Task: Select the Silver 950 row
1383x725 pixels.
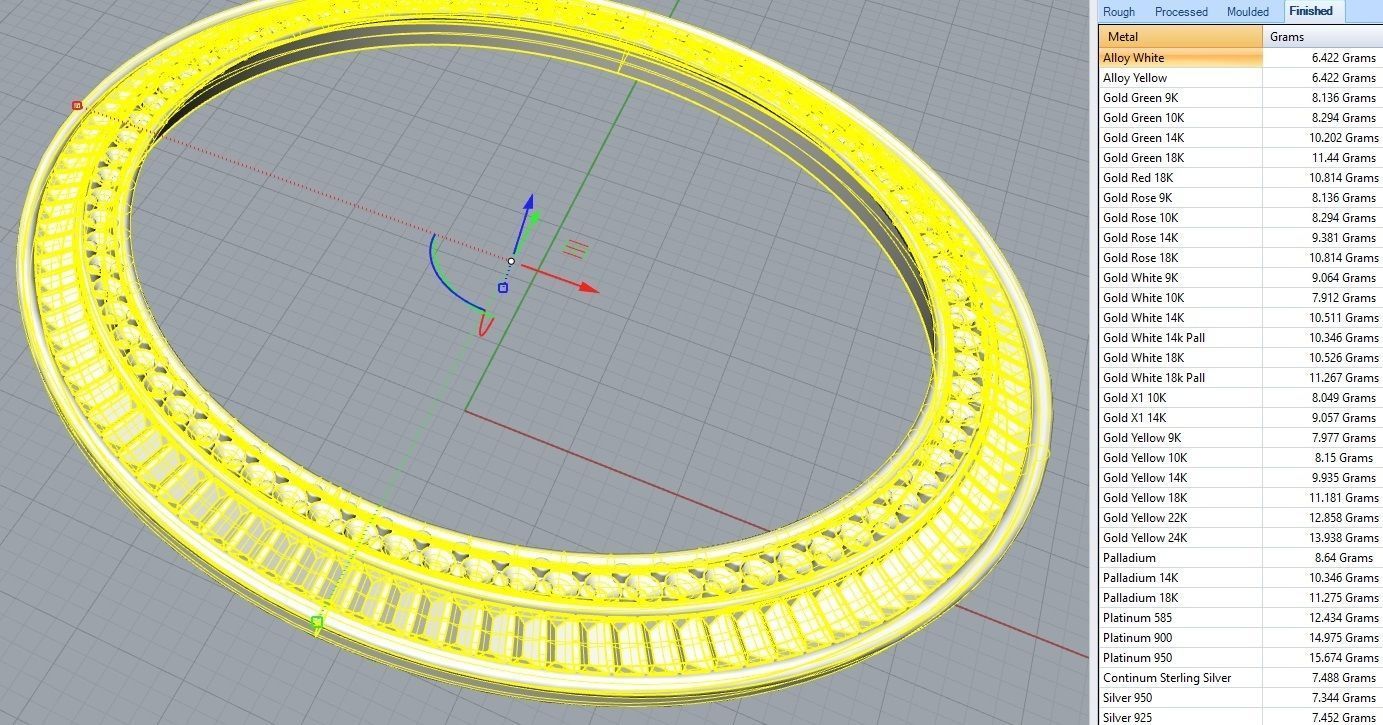Action: [x=1240, y=698]
